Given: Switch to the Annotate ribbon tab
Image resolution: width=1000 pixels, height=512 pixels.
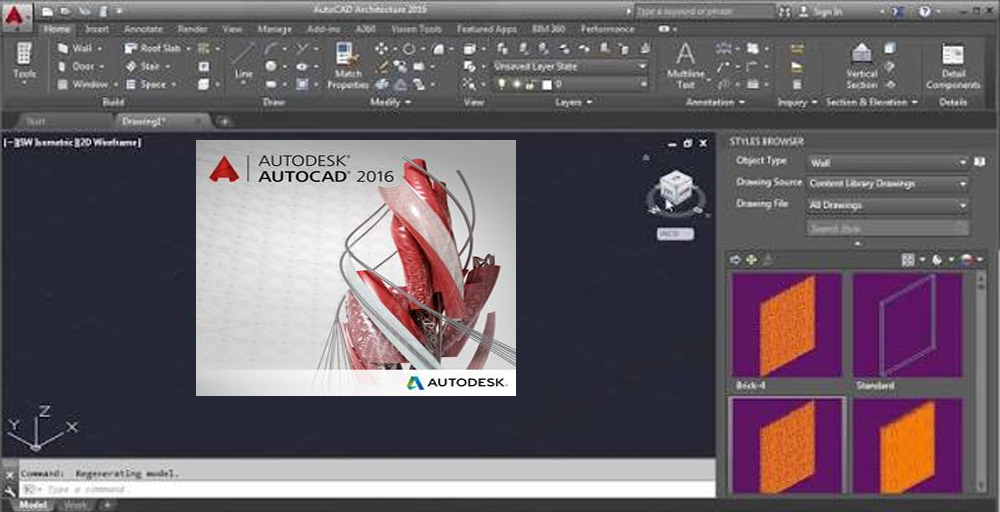Looking at the screenshot, I should point(143,29).
